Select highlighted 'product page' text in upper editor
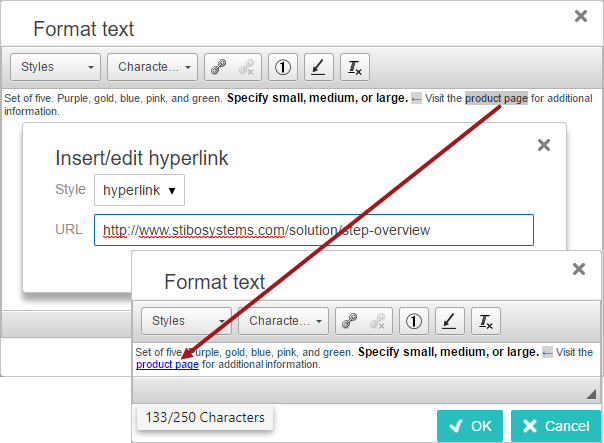This screenshot has width=604, height=443. (496, 98)
